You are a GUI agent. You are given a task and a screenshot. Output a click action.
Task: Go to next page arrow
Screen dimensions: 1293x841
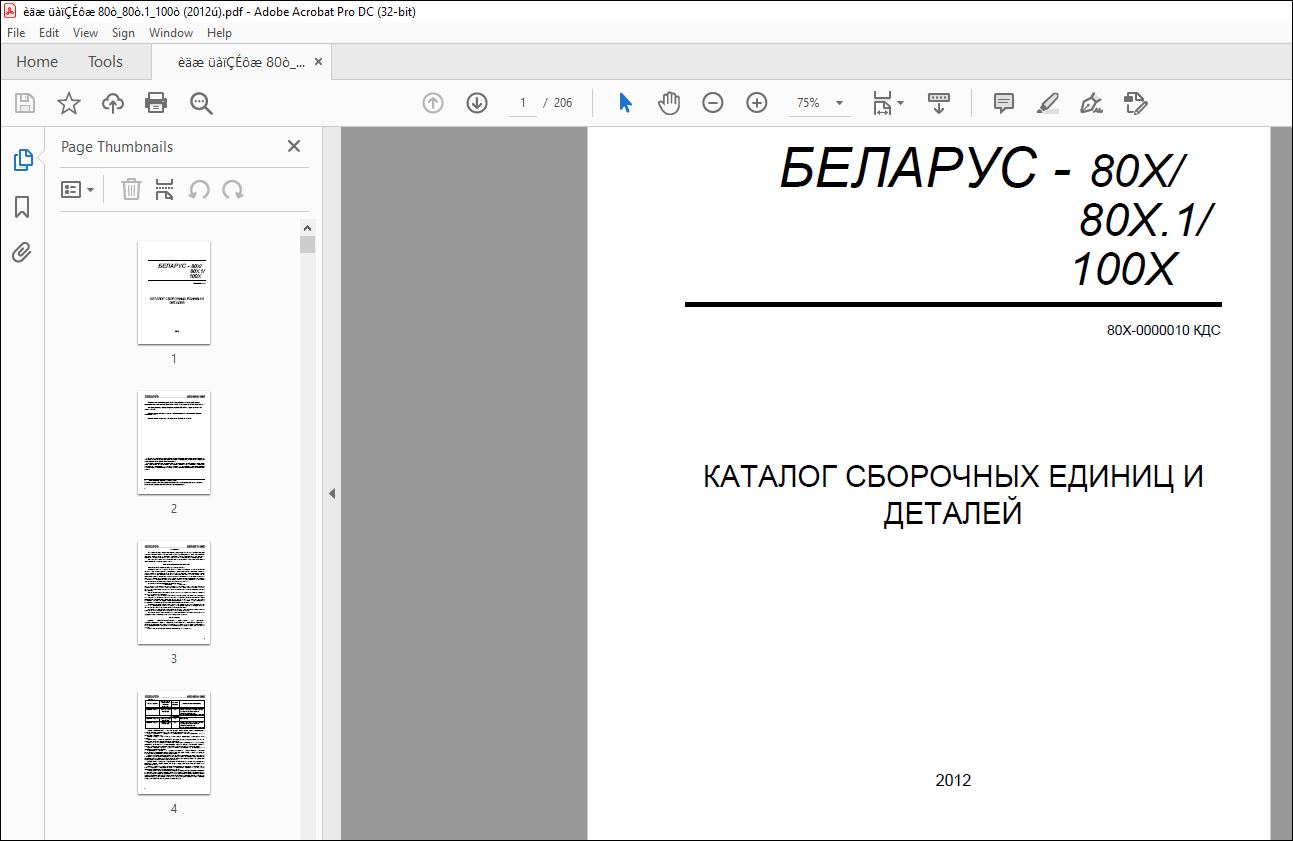click(x=477, y=103)
